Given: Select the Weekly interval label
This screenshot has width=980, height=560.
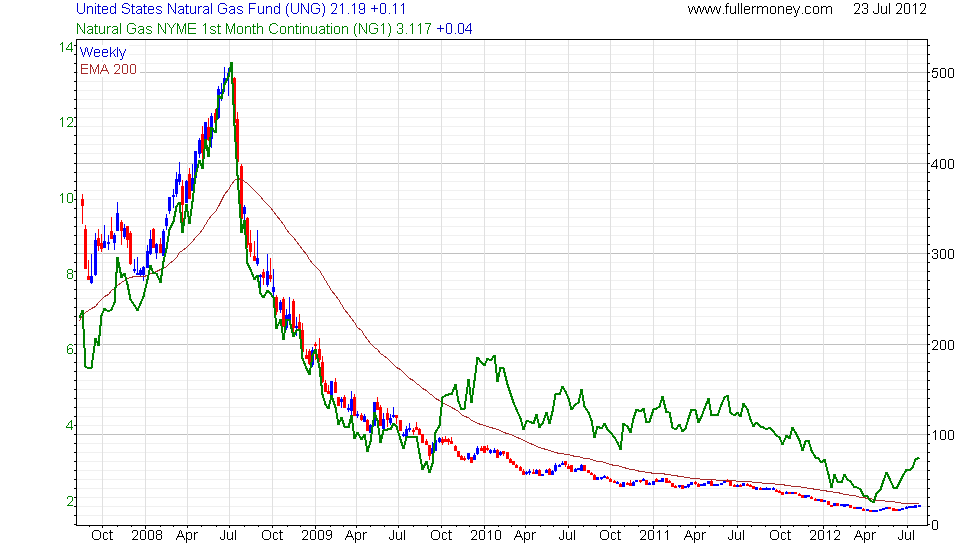Looking at the screenshot, I should click(x=102, y=52).
